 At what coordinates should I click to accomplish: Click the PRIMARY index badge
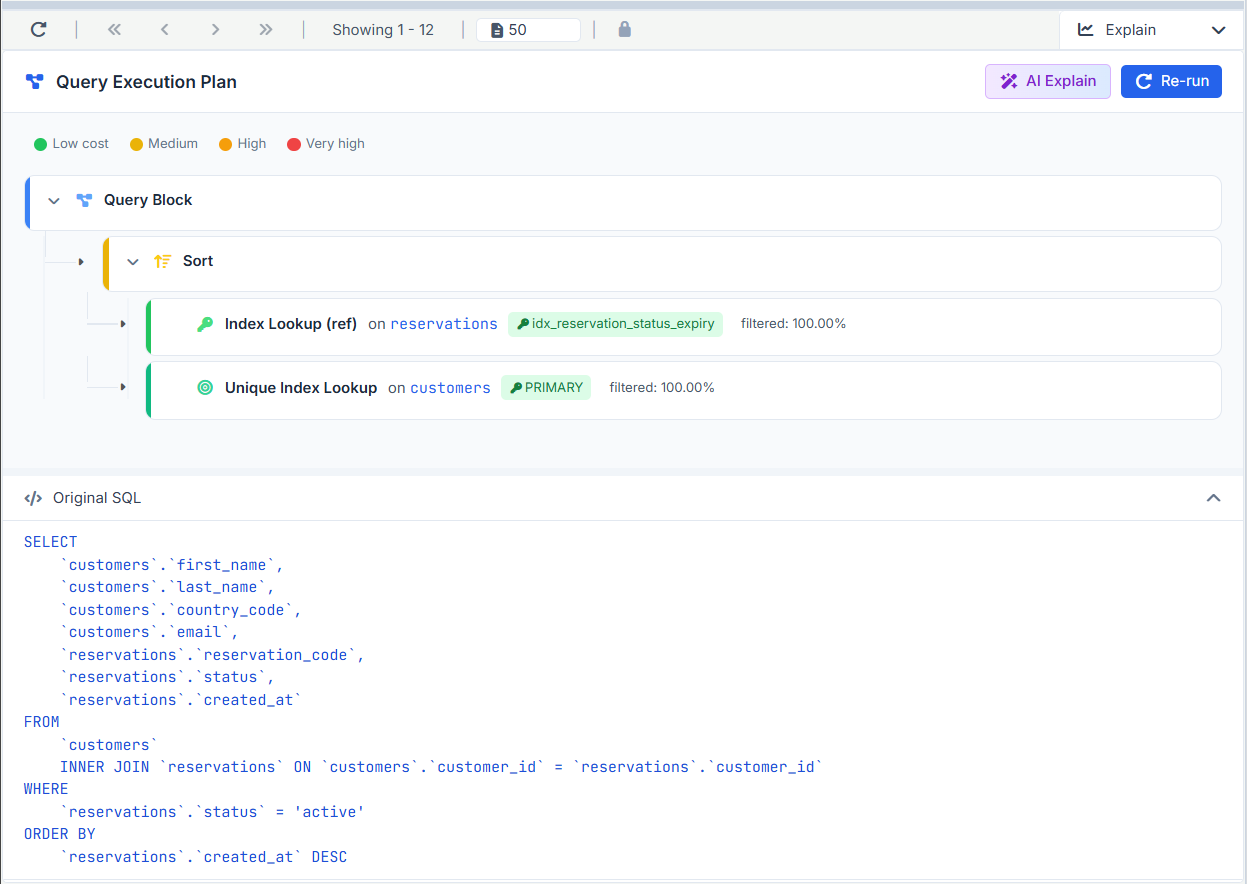pyautogui.click(x=546, y=387)
